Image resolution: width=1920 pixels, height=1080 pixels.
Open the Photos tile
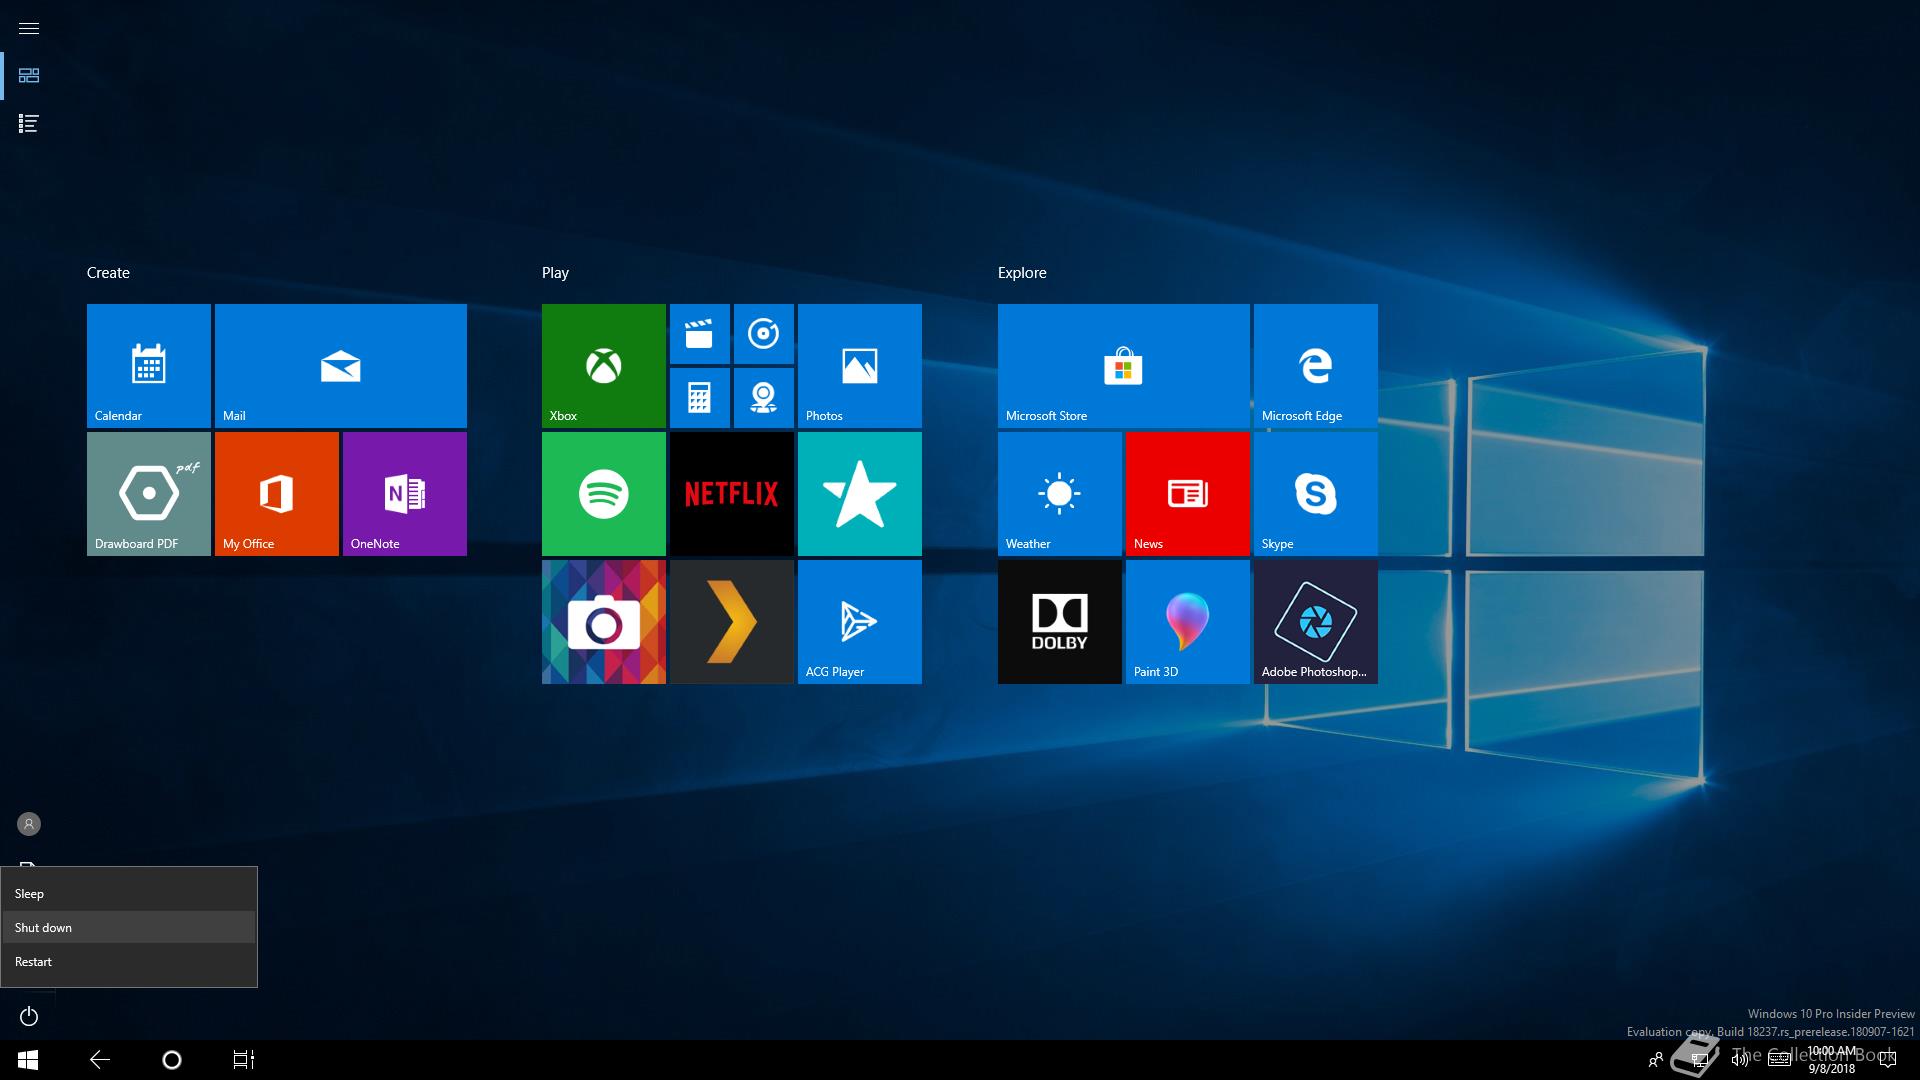(x=860, y=366)
